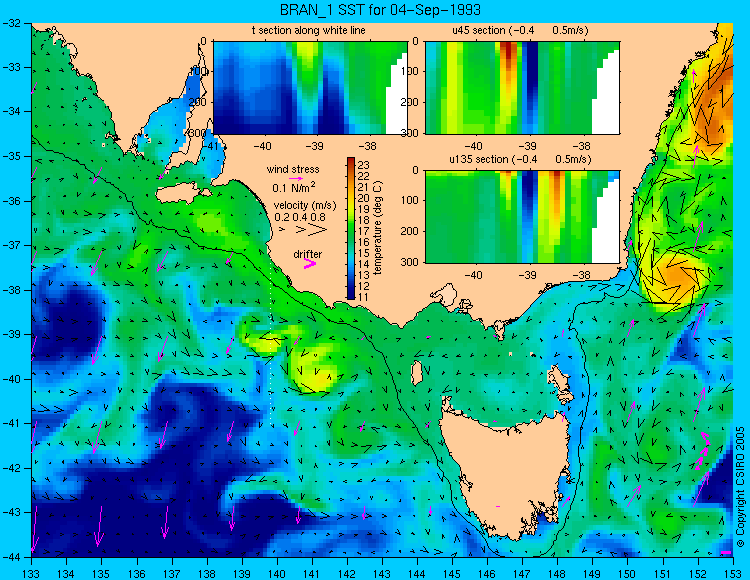Screen dimensions: 750x580
Task: Click latitude axis label -41
Action: tap(13, 424)
